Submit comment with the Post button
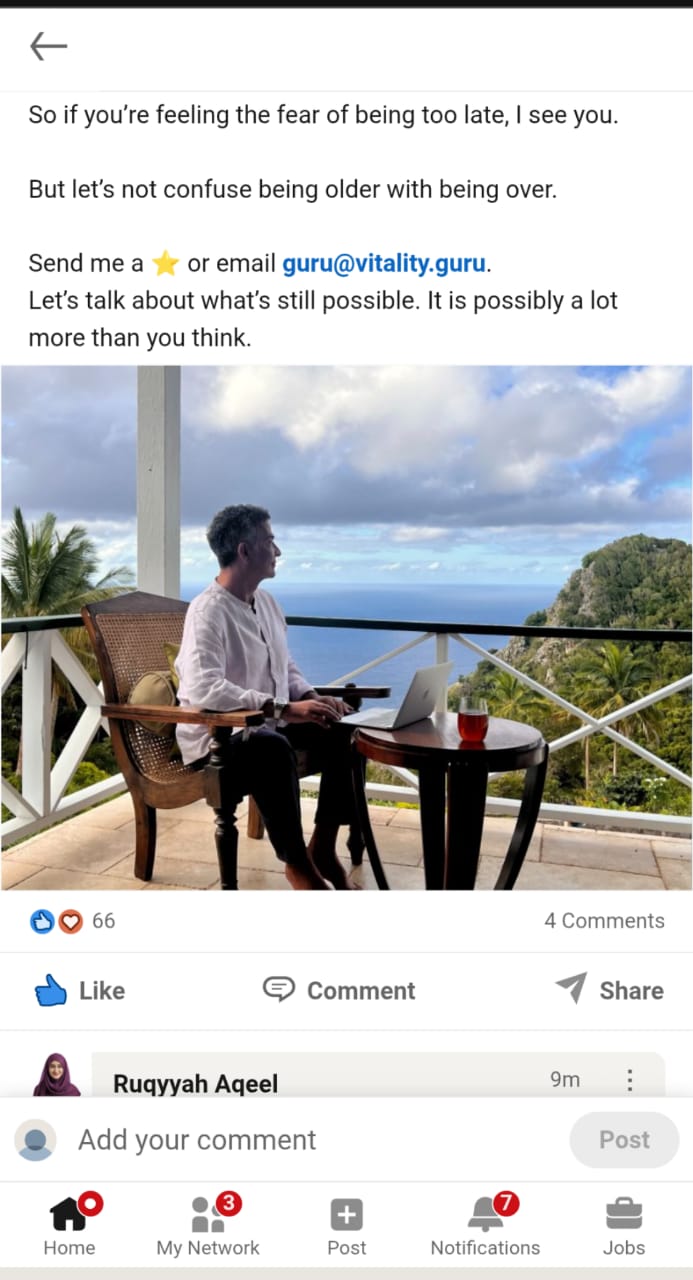The image size is (693, 1280). 624,1140
